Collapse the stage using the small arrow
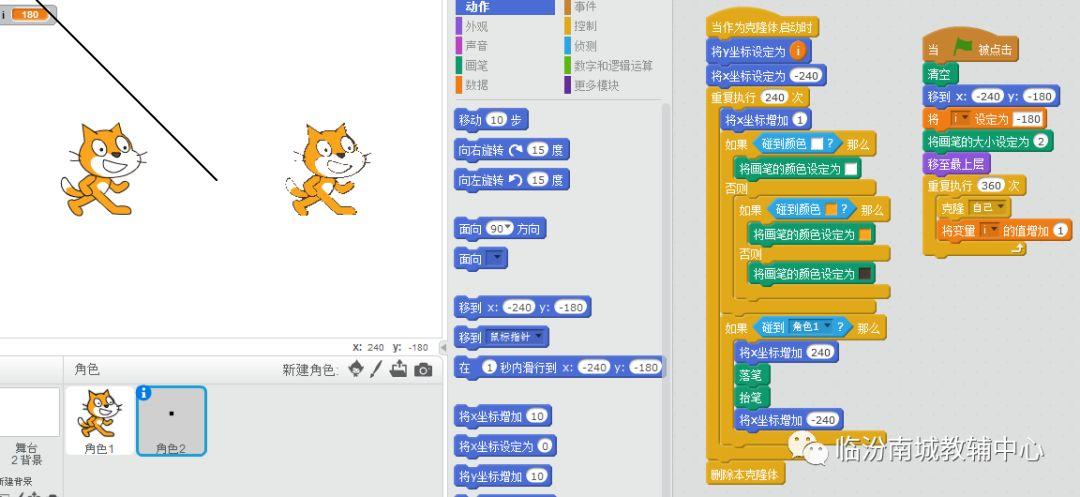 click(444, 348)
